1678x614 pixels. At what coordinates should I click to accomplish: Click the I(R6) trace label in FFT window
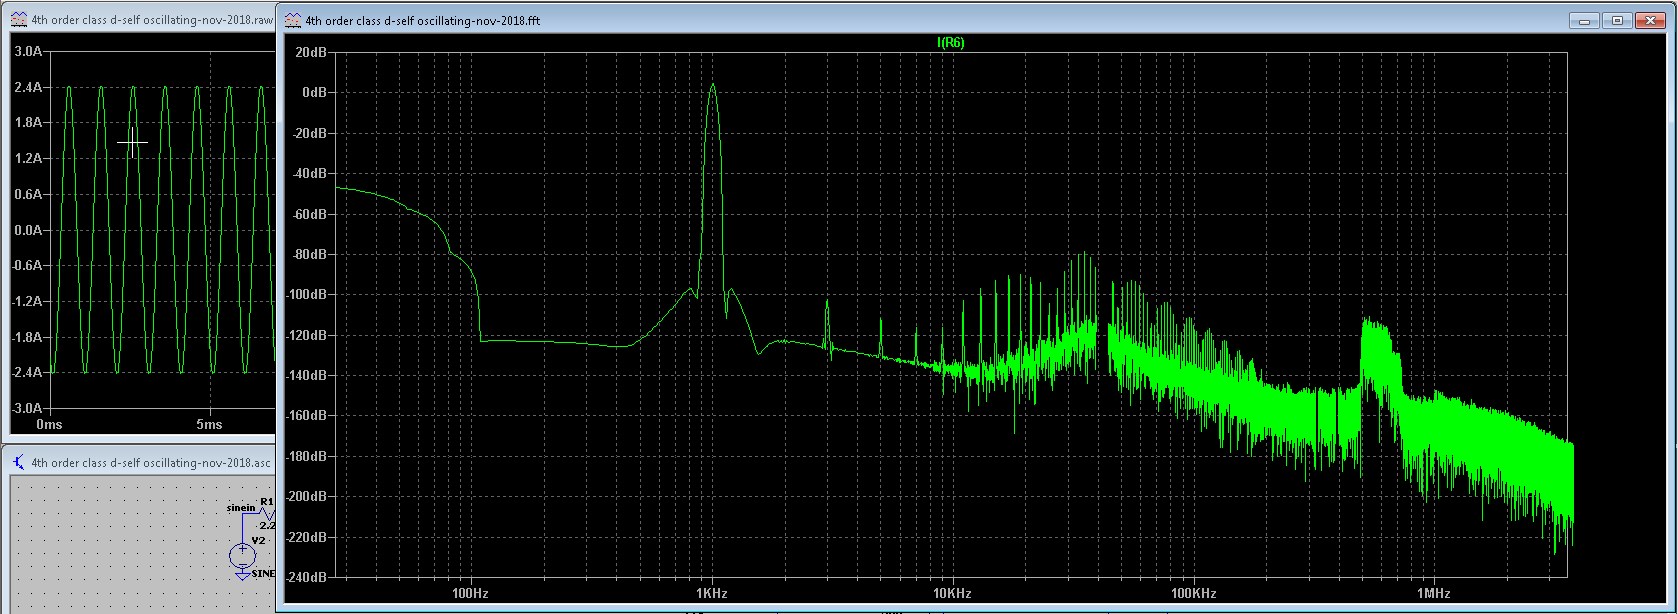click(950, 43)
